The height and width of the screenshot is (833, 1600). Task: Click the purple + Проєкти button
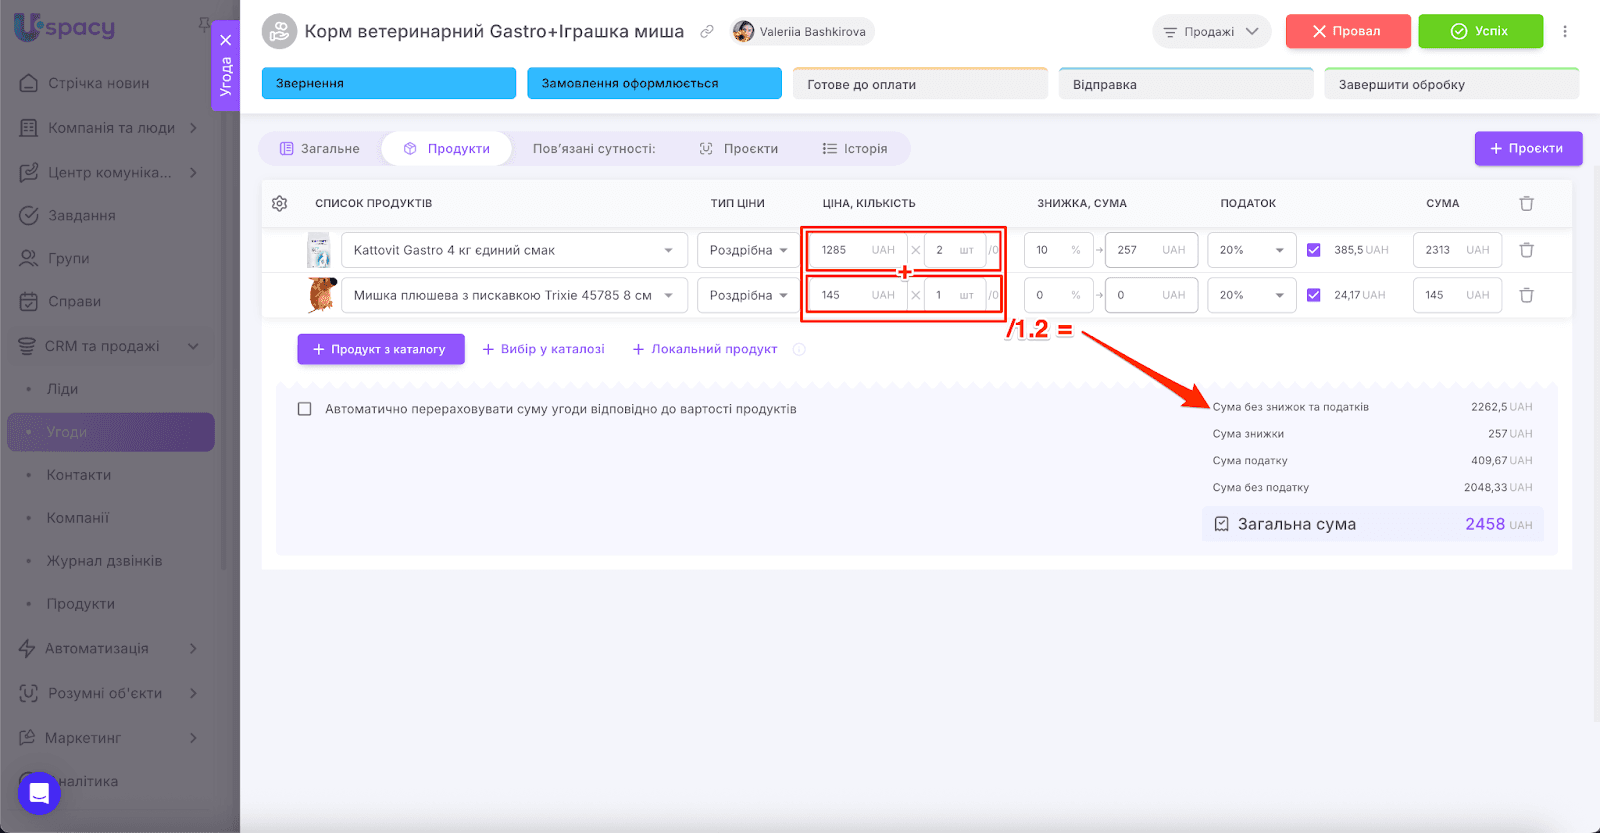click(x=1528, y=148)
